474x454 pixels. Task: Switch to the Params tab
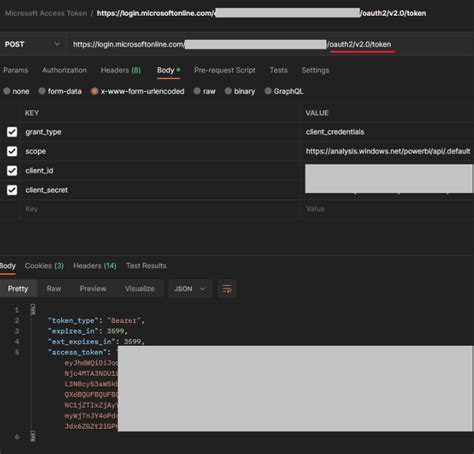click(x=16, y=70)
